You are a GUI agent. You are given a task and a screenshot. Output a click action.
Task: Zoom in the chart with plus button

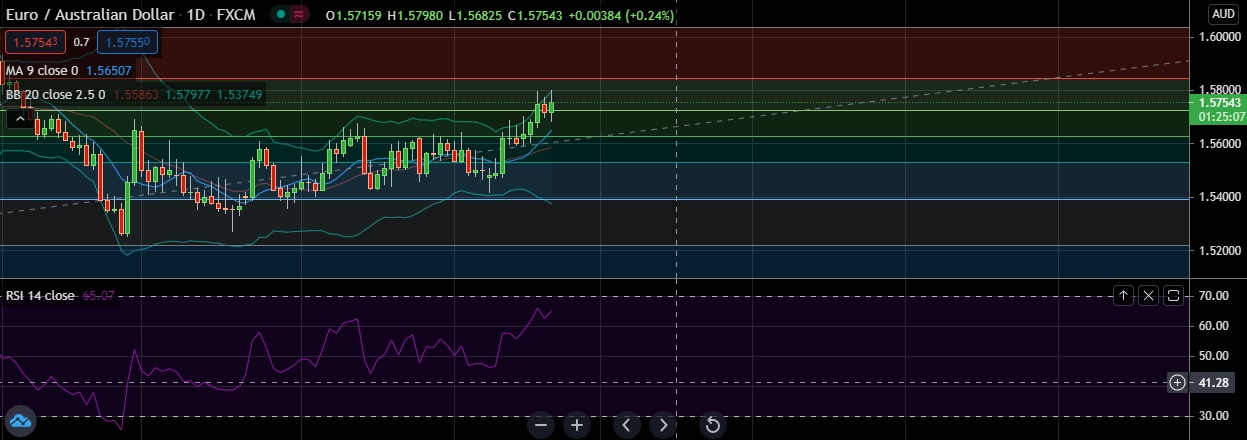coord(577,425)
